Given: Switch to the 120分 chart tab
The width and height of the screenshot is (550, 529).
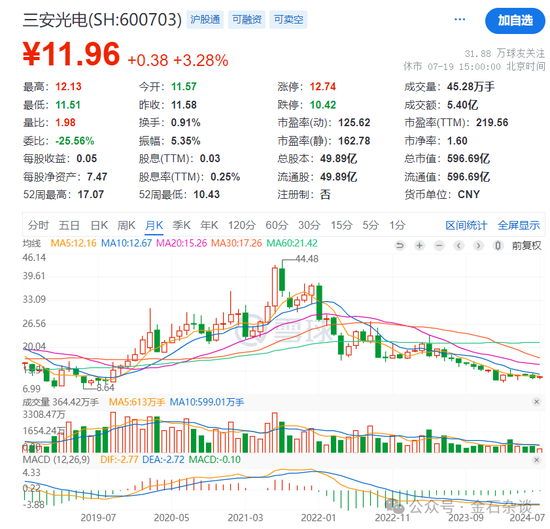Looking at the screenshot, I should click(x=242, y=225).
